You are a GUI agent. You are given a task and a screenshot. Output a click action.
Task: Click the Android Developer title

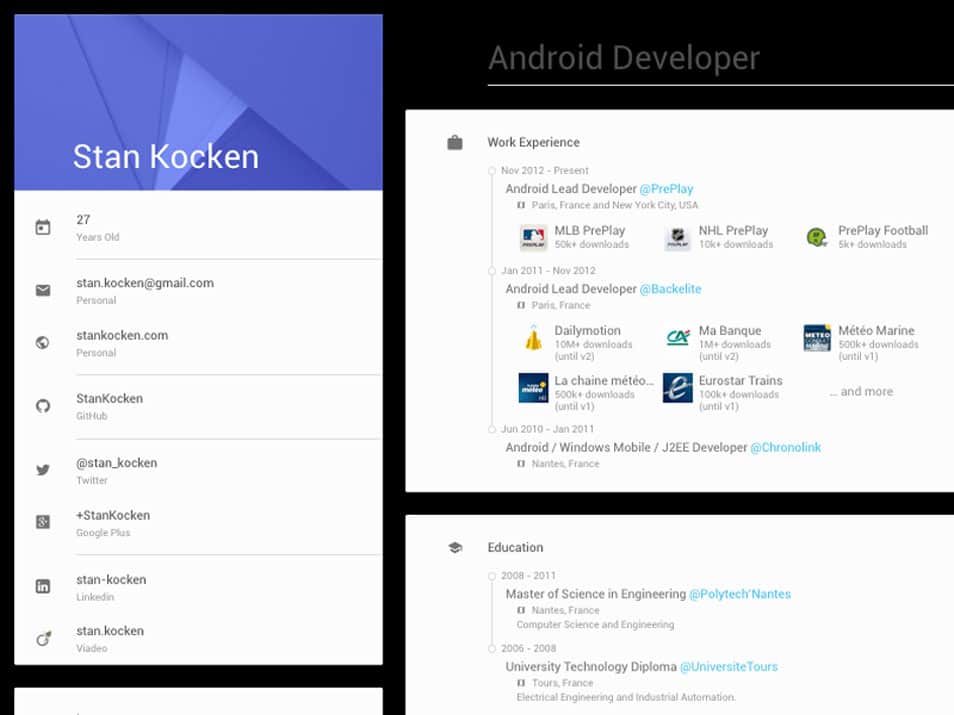click(x=624, y=58)
